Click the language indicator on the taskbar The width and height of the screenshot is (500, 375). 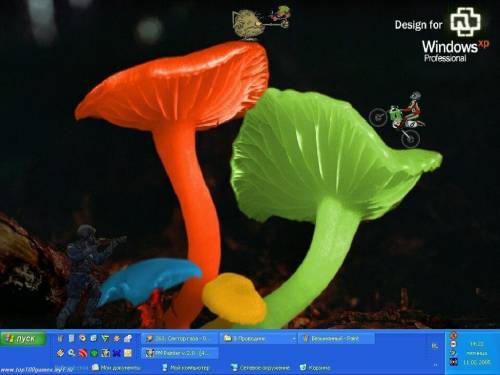point(435,346)
